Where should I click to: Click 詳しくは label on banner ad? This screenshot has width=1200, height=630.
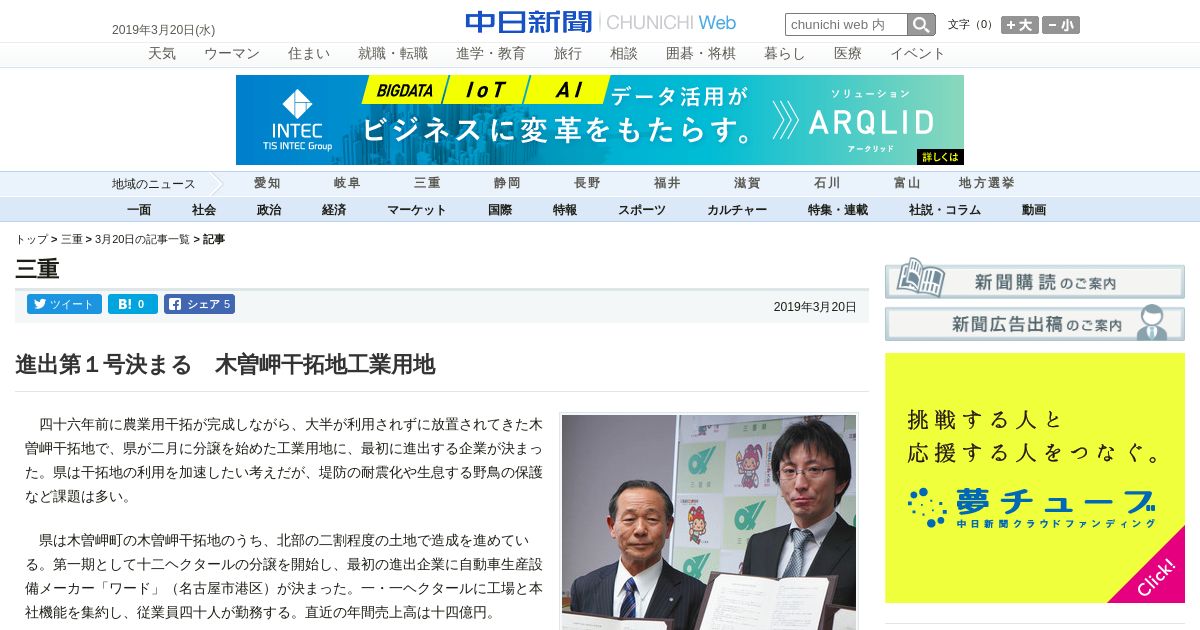[940, 157]
